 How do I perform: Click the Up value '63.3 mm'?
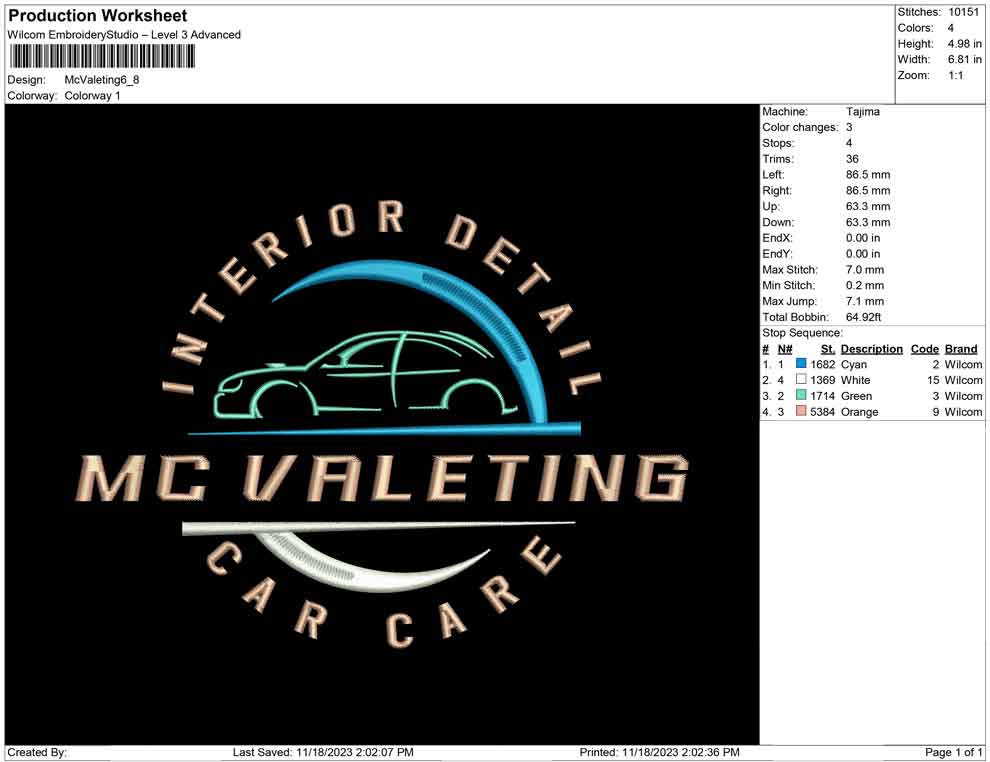(x=868, y=206)
